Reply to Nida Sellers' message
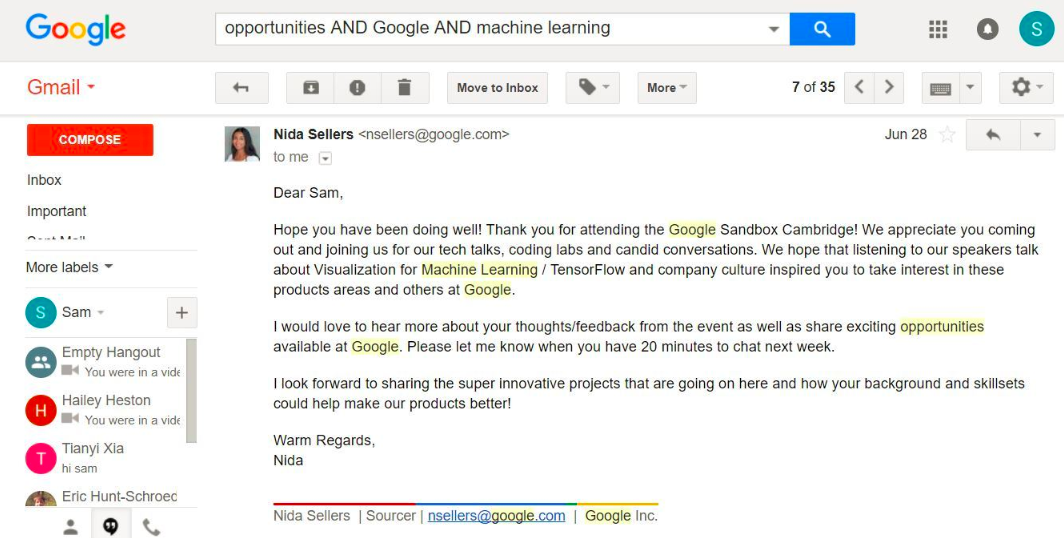Image resolution: width=1064 pixels, height=538 pixels. [993, 134]
